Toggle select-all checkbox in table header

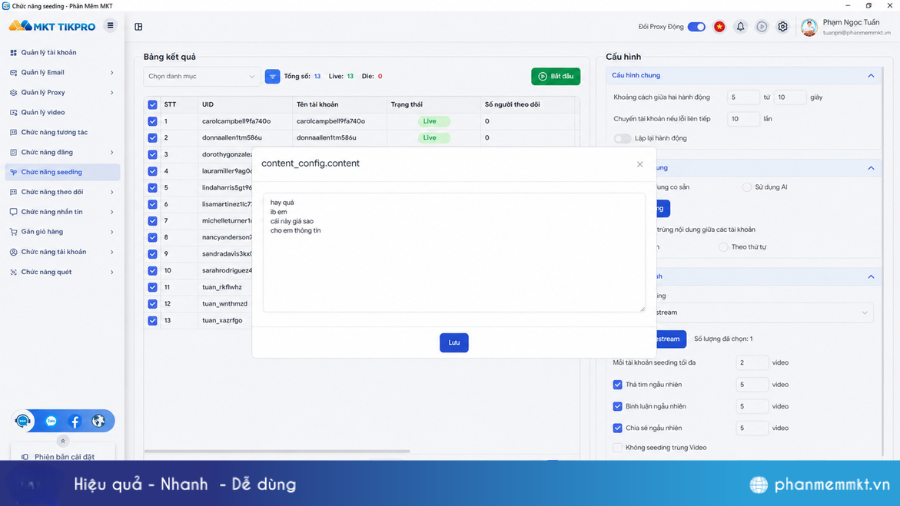(152, 105)
